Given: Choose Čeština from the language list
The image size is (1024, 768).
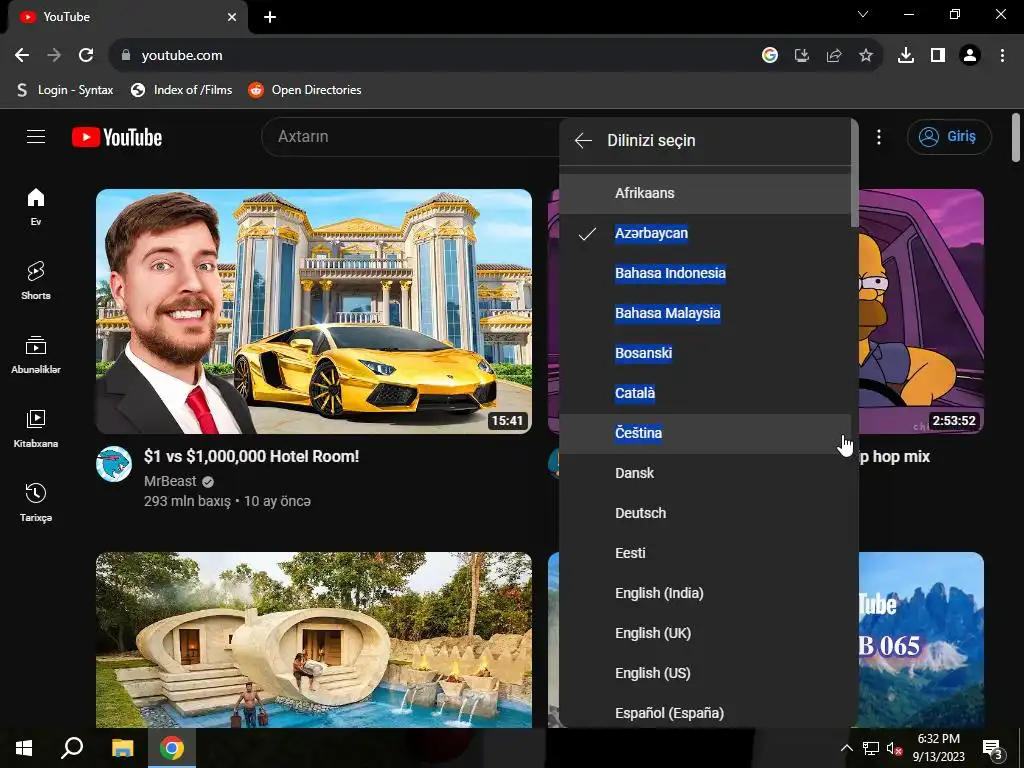Looking at the screenshot, I should coord(705,433).
